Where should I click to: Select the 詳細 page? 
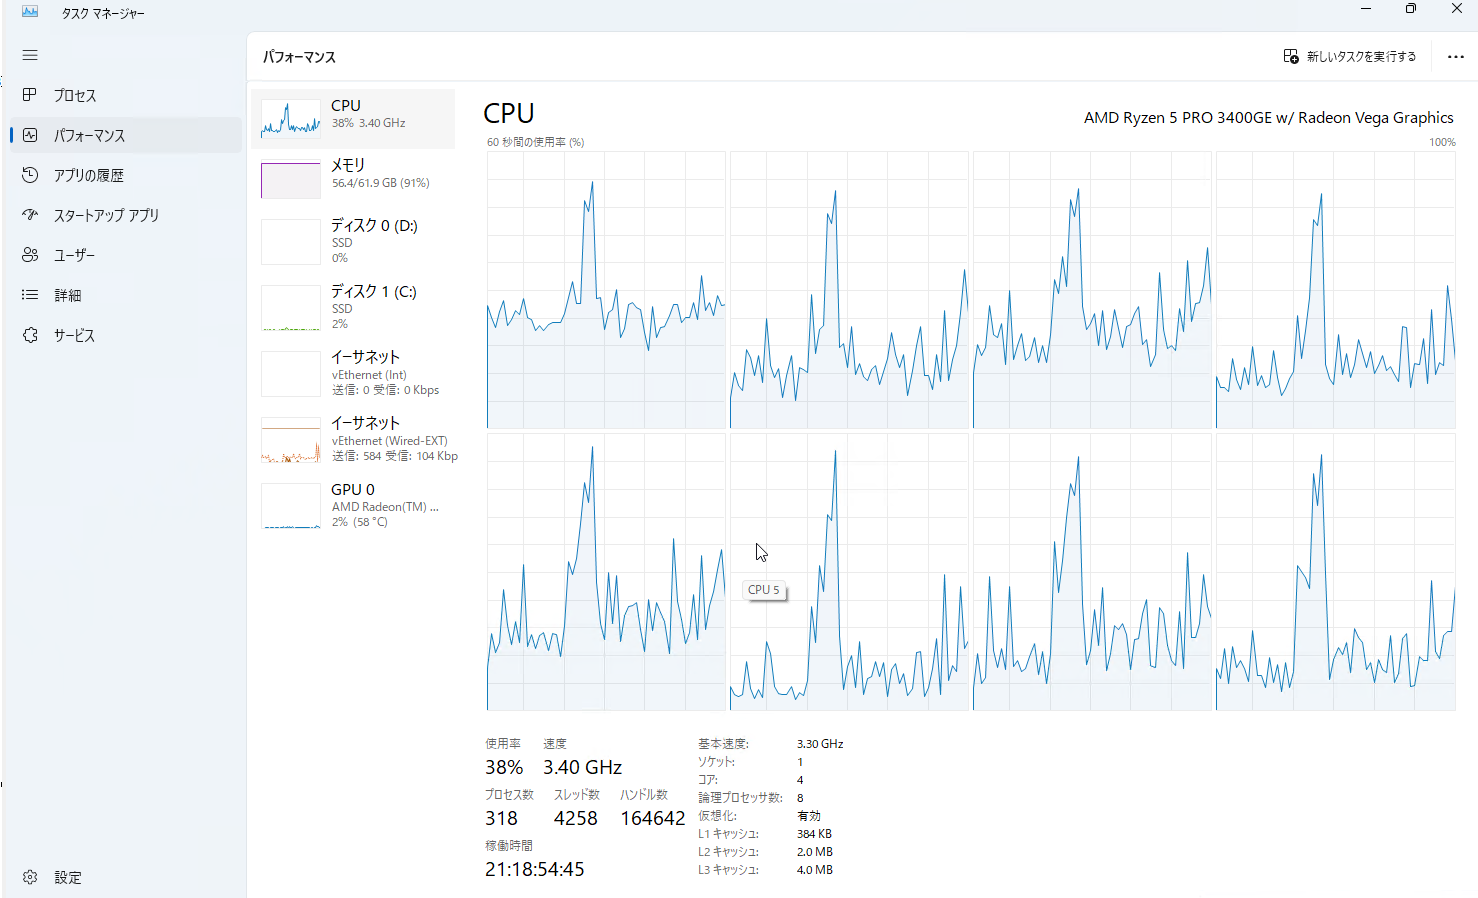(x=67, y=295)
